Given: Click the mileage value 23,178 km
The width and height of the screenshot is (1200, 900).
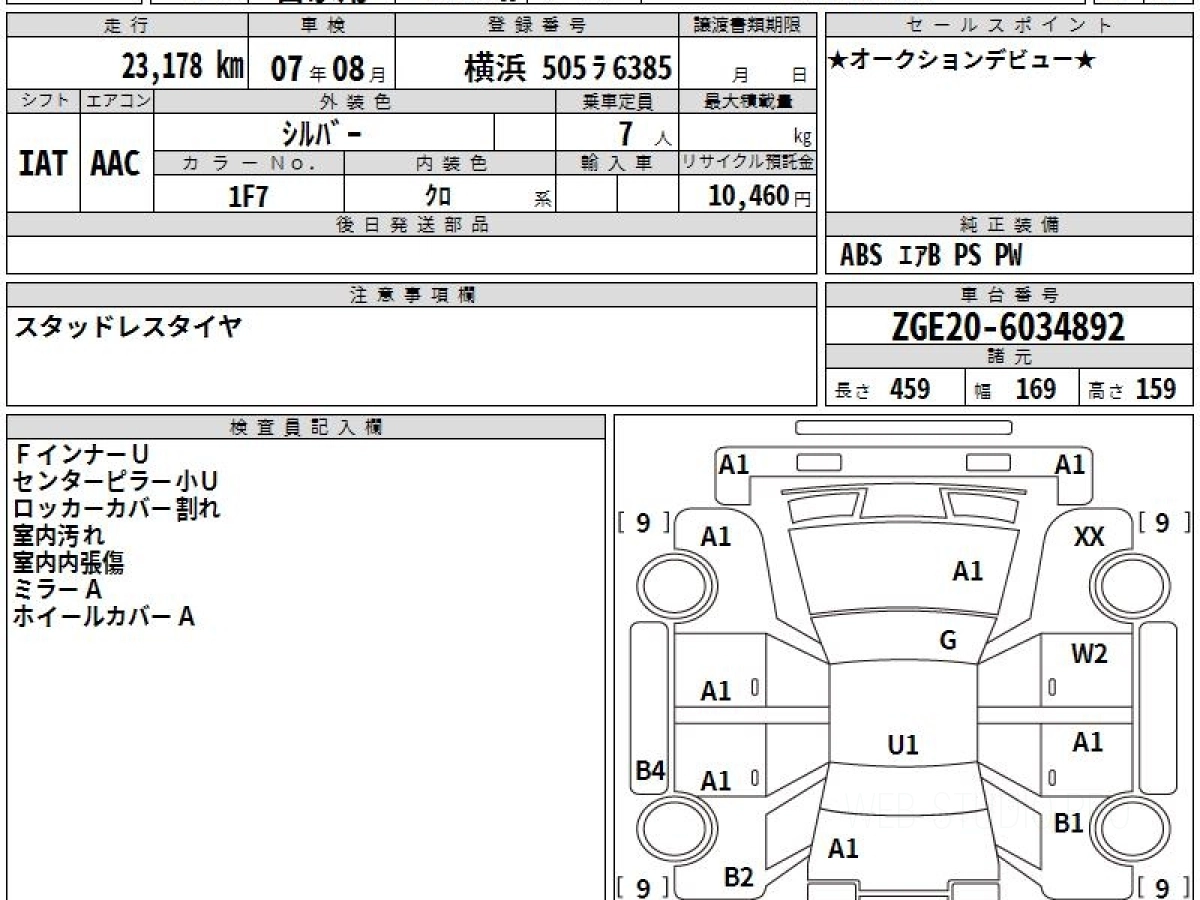Looking at the screenshot, I should click(x=182, y=67).
